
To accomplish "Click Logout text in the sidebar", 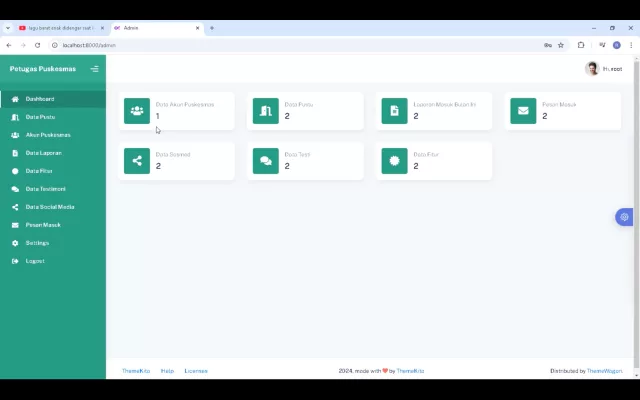I will (x=35, y=261).
